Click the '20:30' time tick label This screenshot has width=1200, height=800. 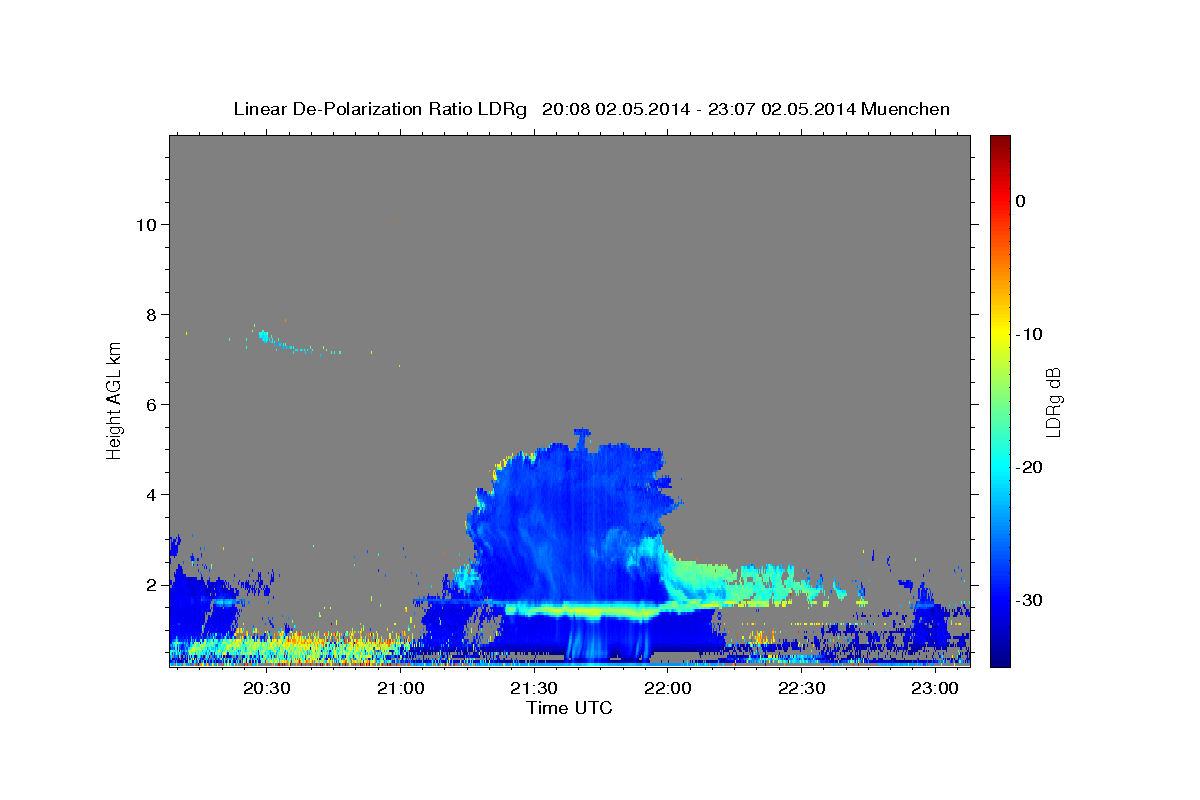pyautogui.click(x=267, y=689)
